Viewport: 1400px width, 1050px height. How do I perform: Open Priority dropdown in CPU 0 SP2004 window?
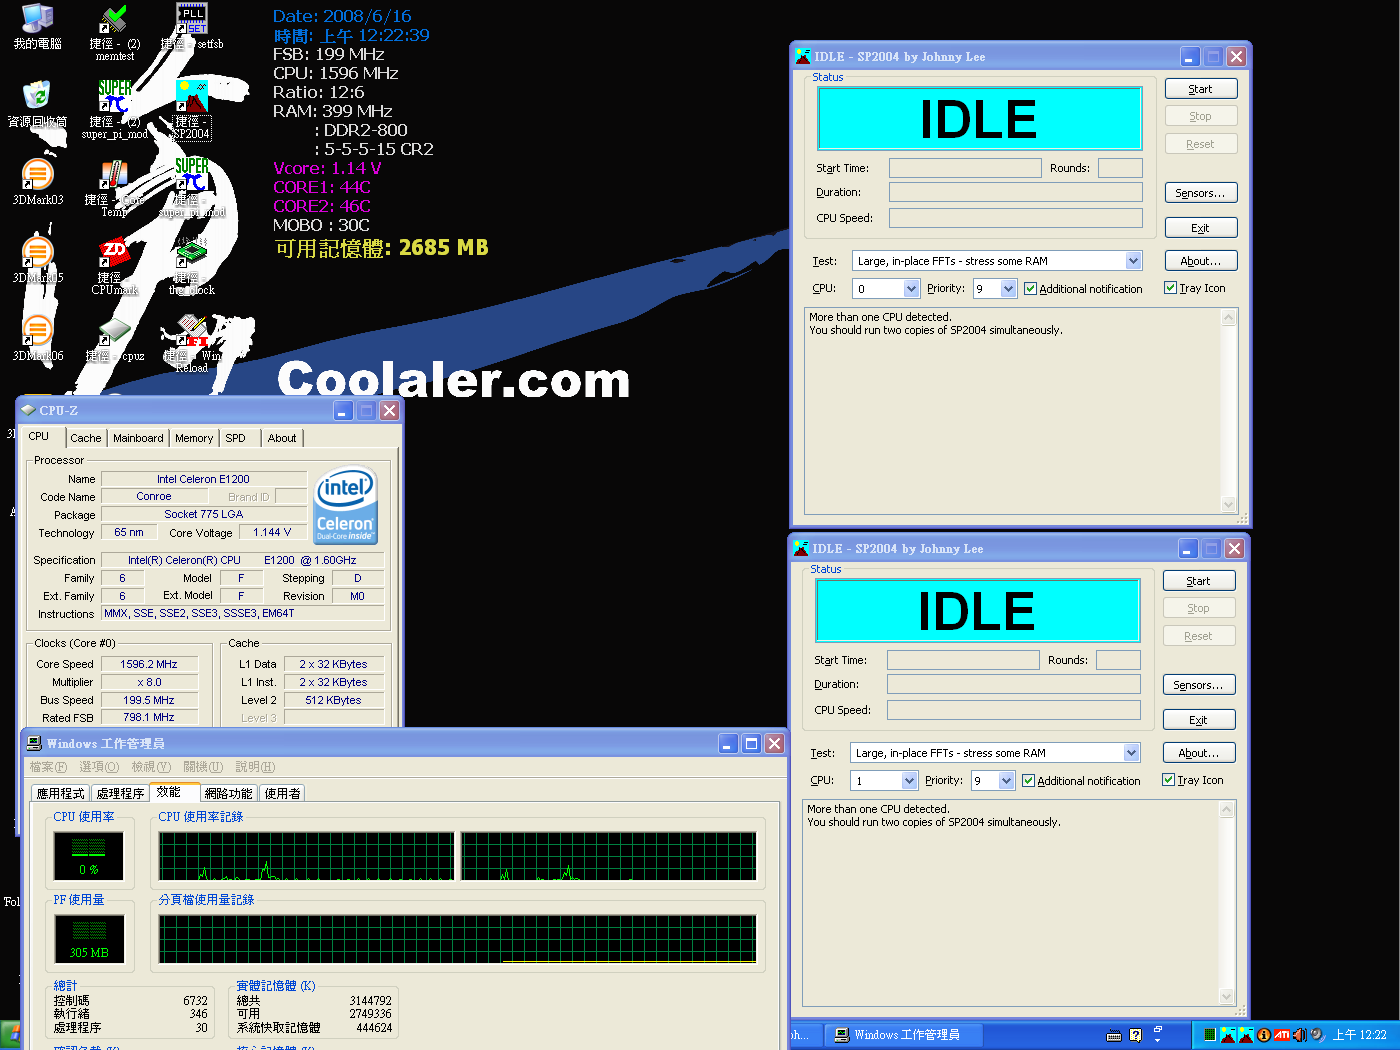1008,288
